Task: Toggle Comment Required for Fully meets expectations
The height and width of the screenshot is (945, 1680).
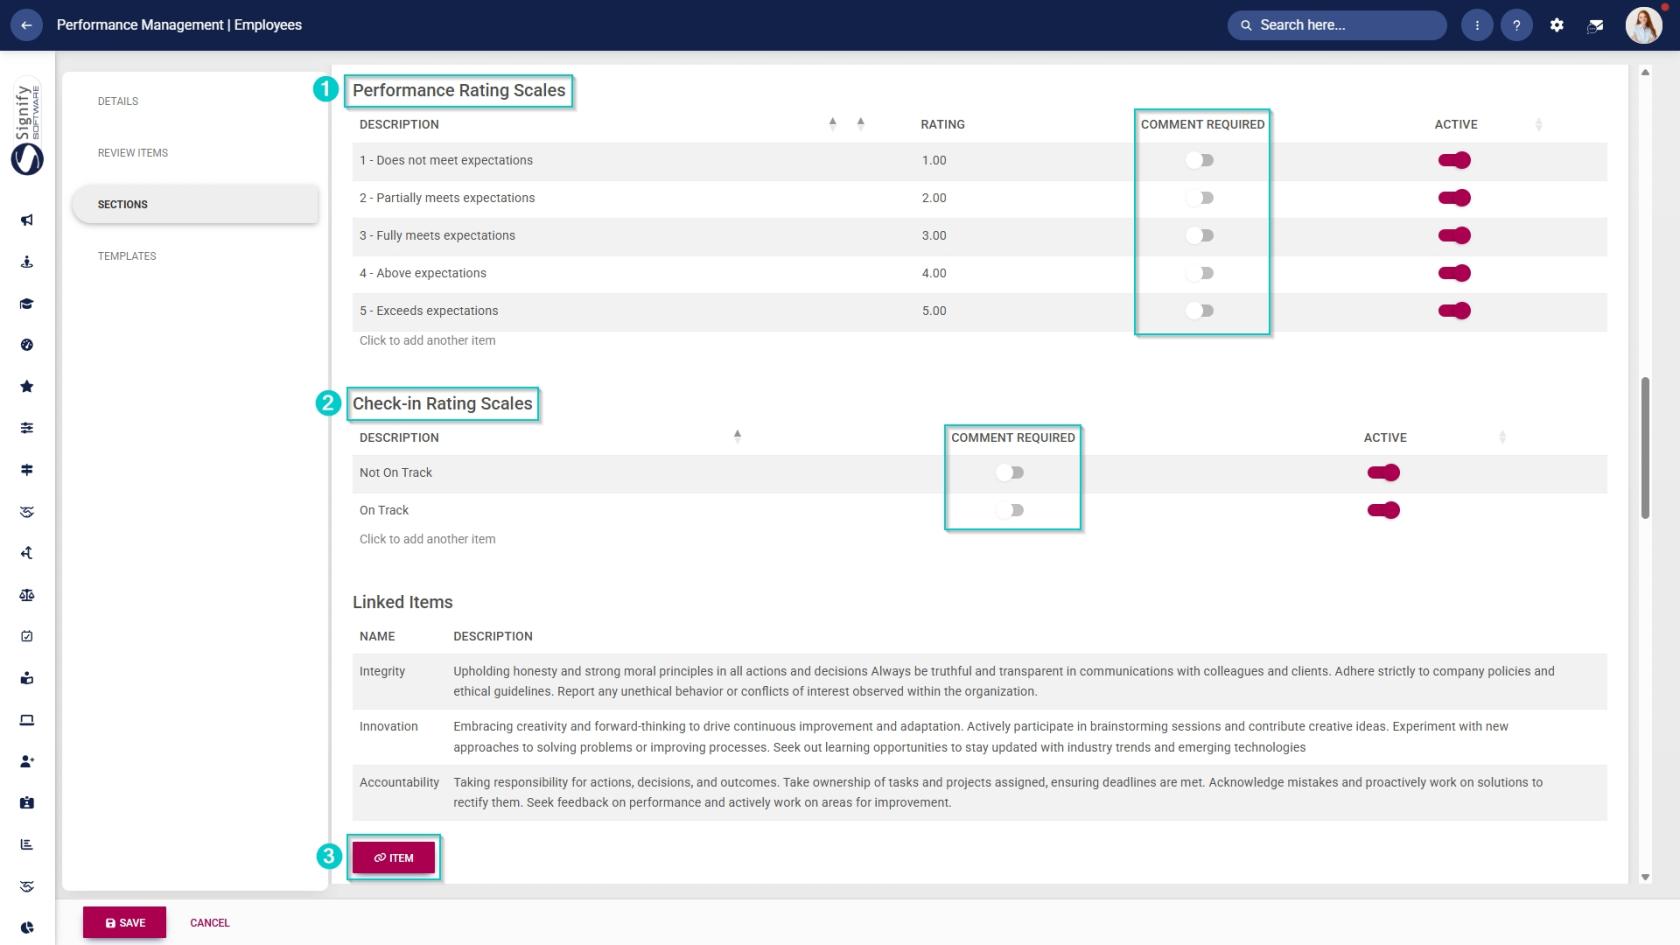Action: (1200, 236)
